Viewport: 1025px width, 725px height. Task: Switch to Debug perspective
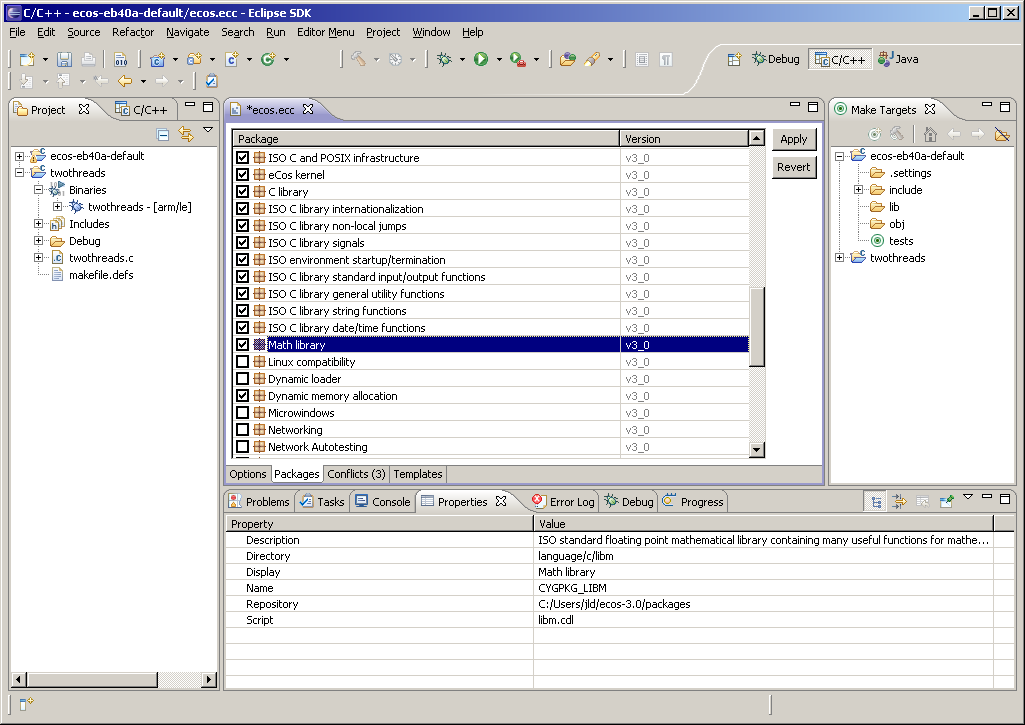pos(776,59)
